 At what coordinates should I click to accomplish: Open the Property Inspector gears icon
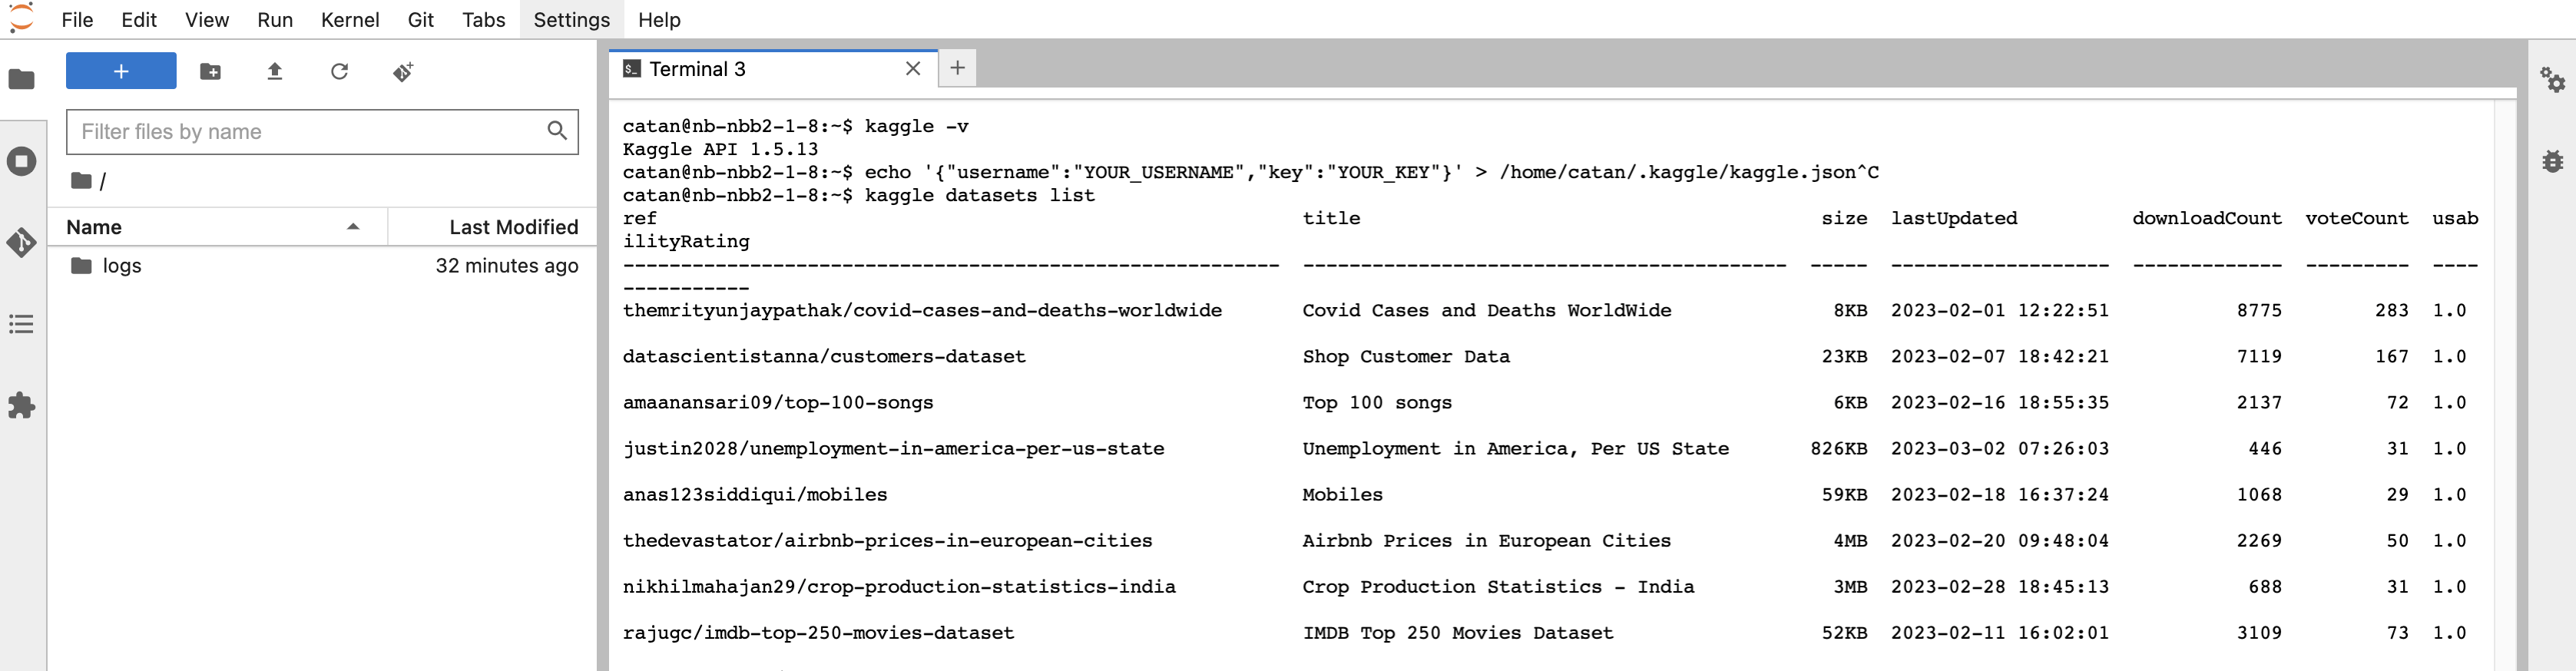tap(2551, 79)
